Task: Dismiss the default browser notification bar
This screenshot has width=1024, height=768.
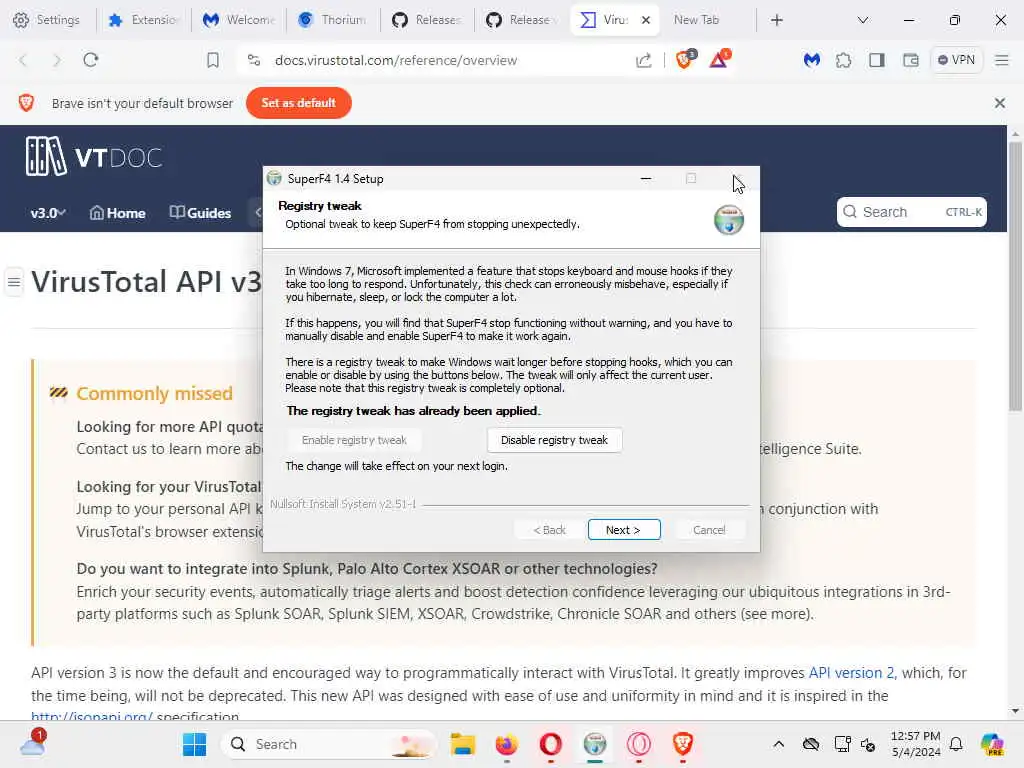Action: [x=1000, y=103]
